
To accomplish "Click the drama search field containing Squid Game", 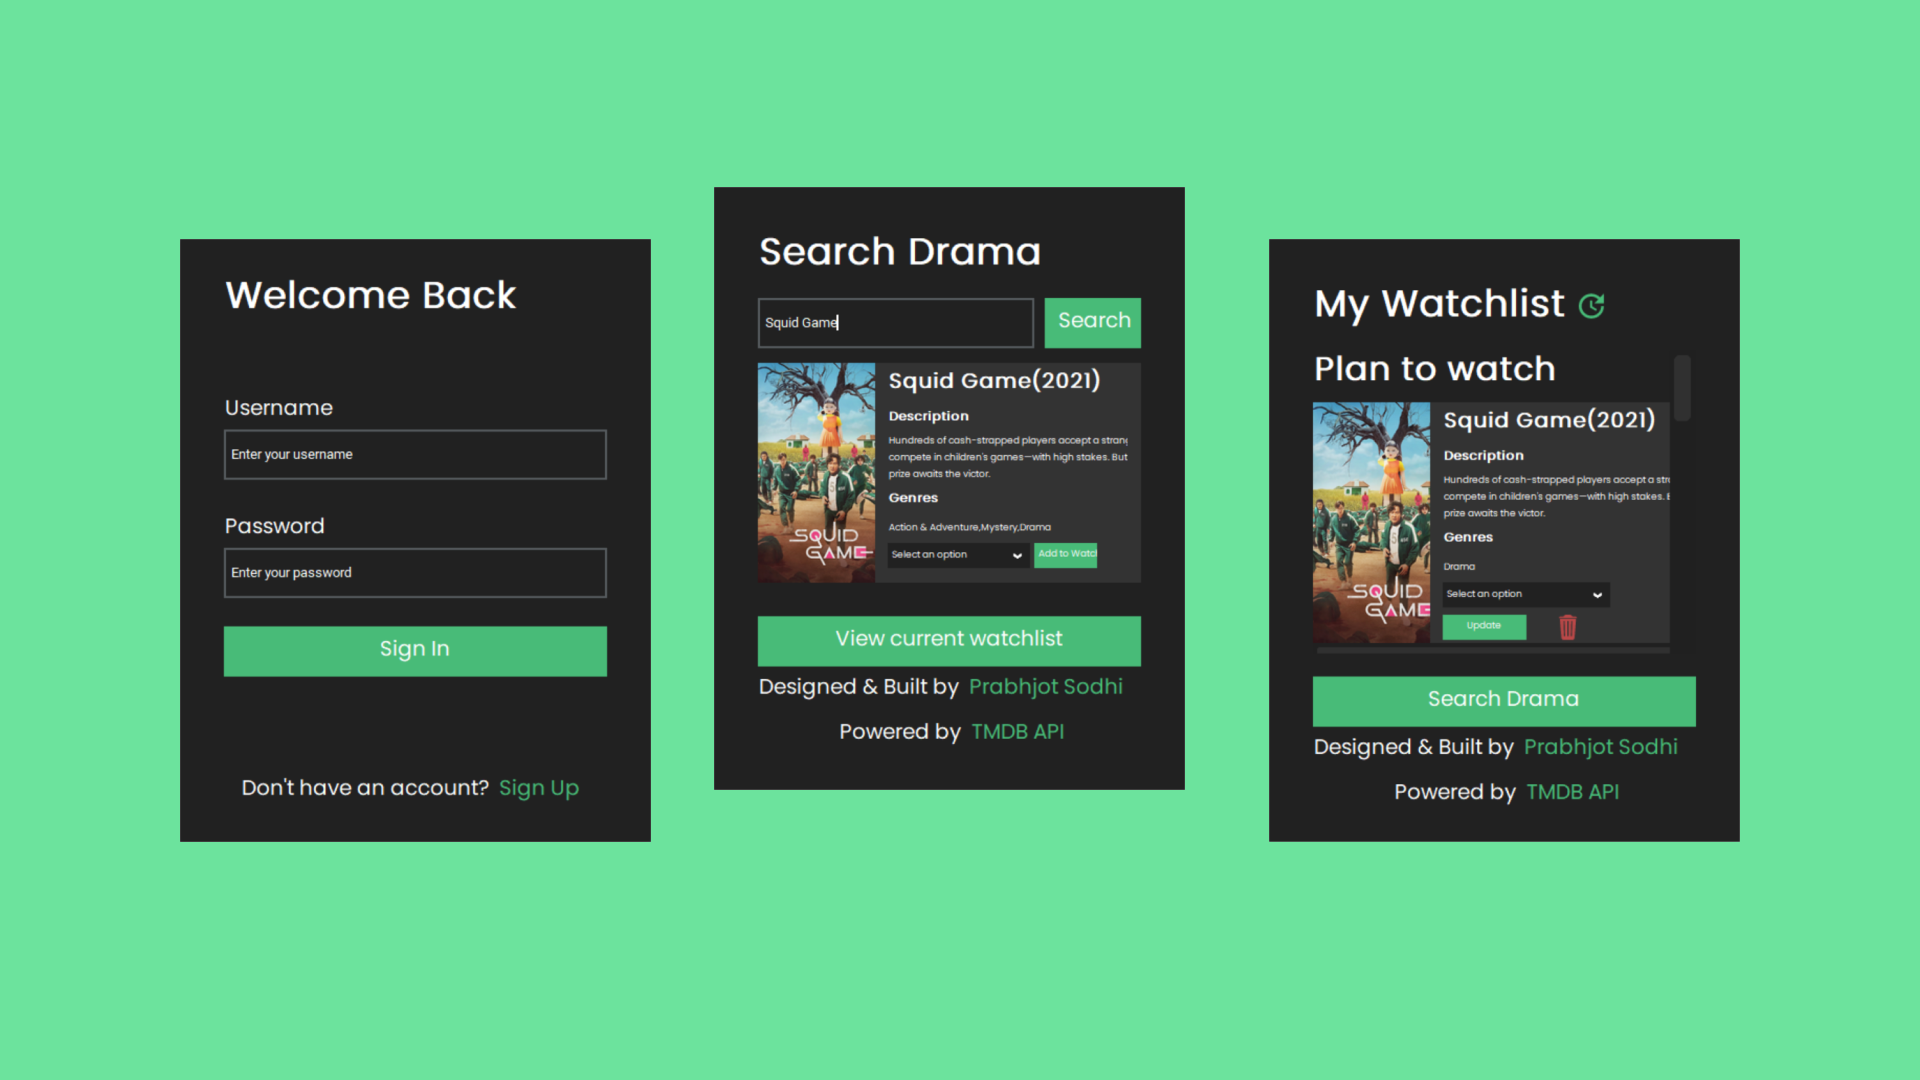I will point(896,322).
